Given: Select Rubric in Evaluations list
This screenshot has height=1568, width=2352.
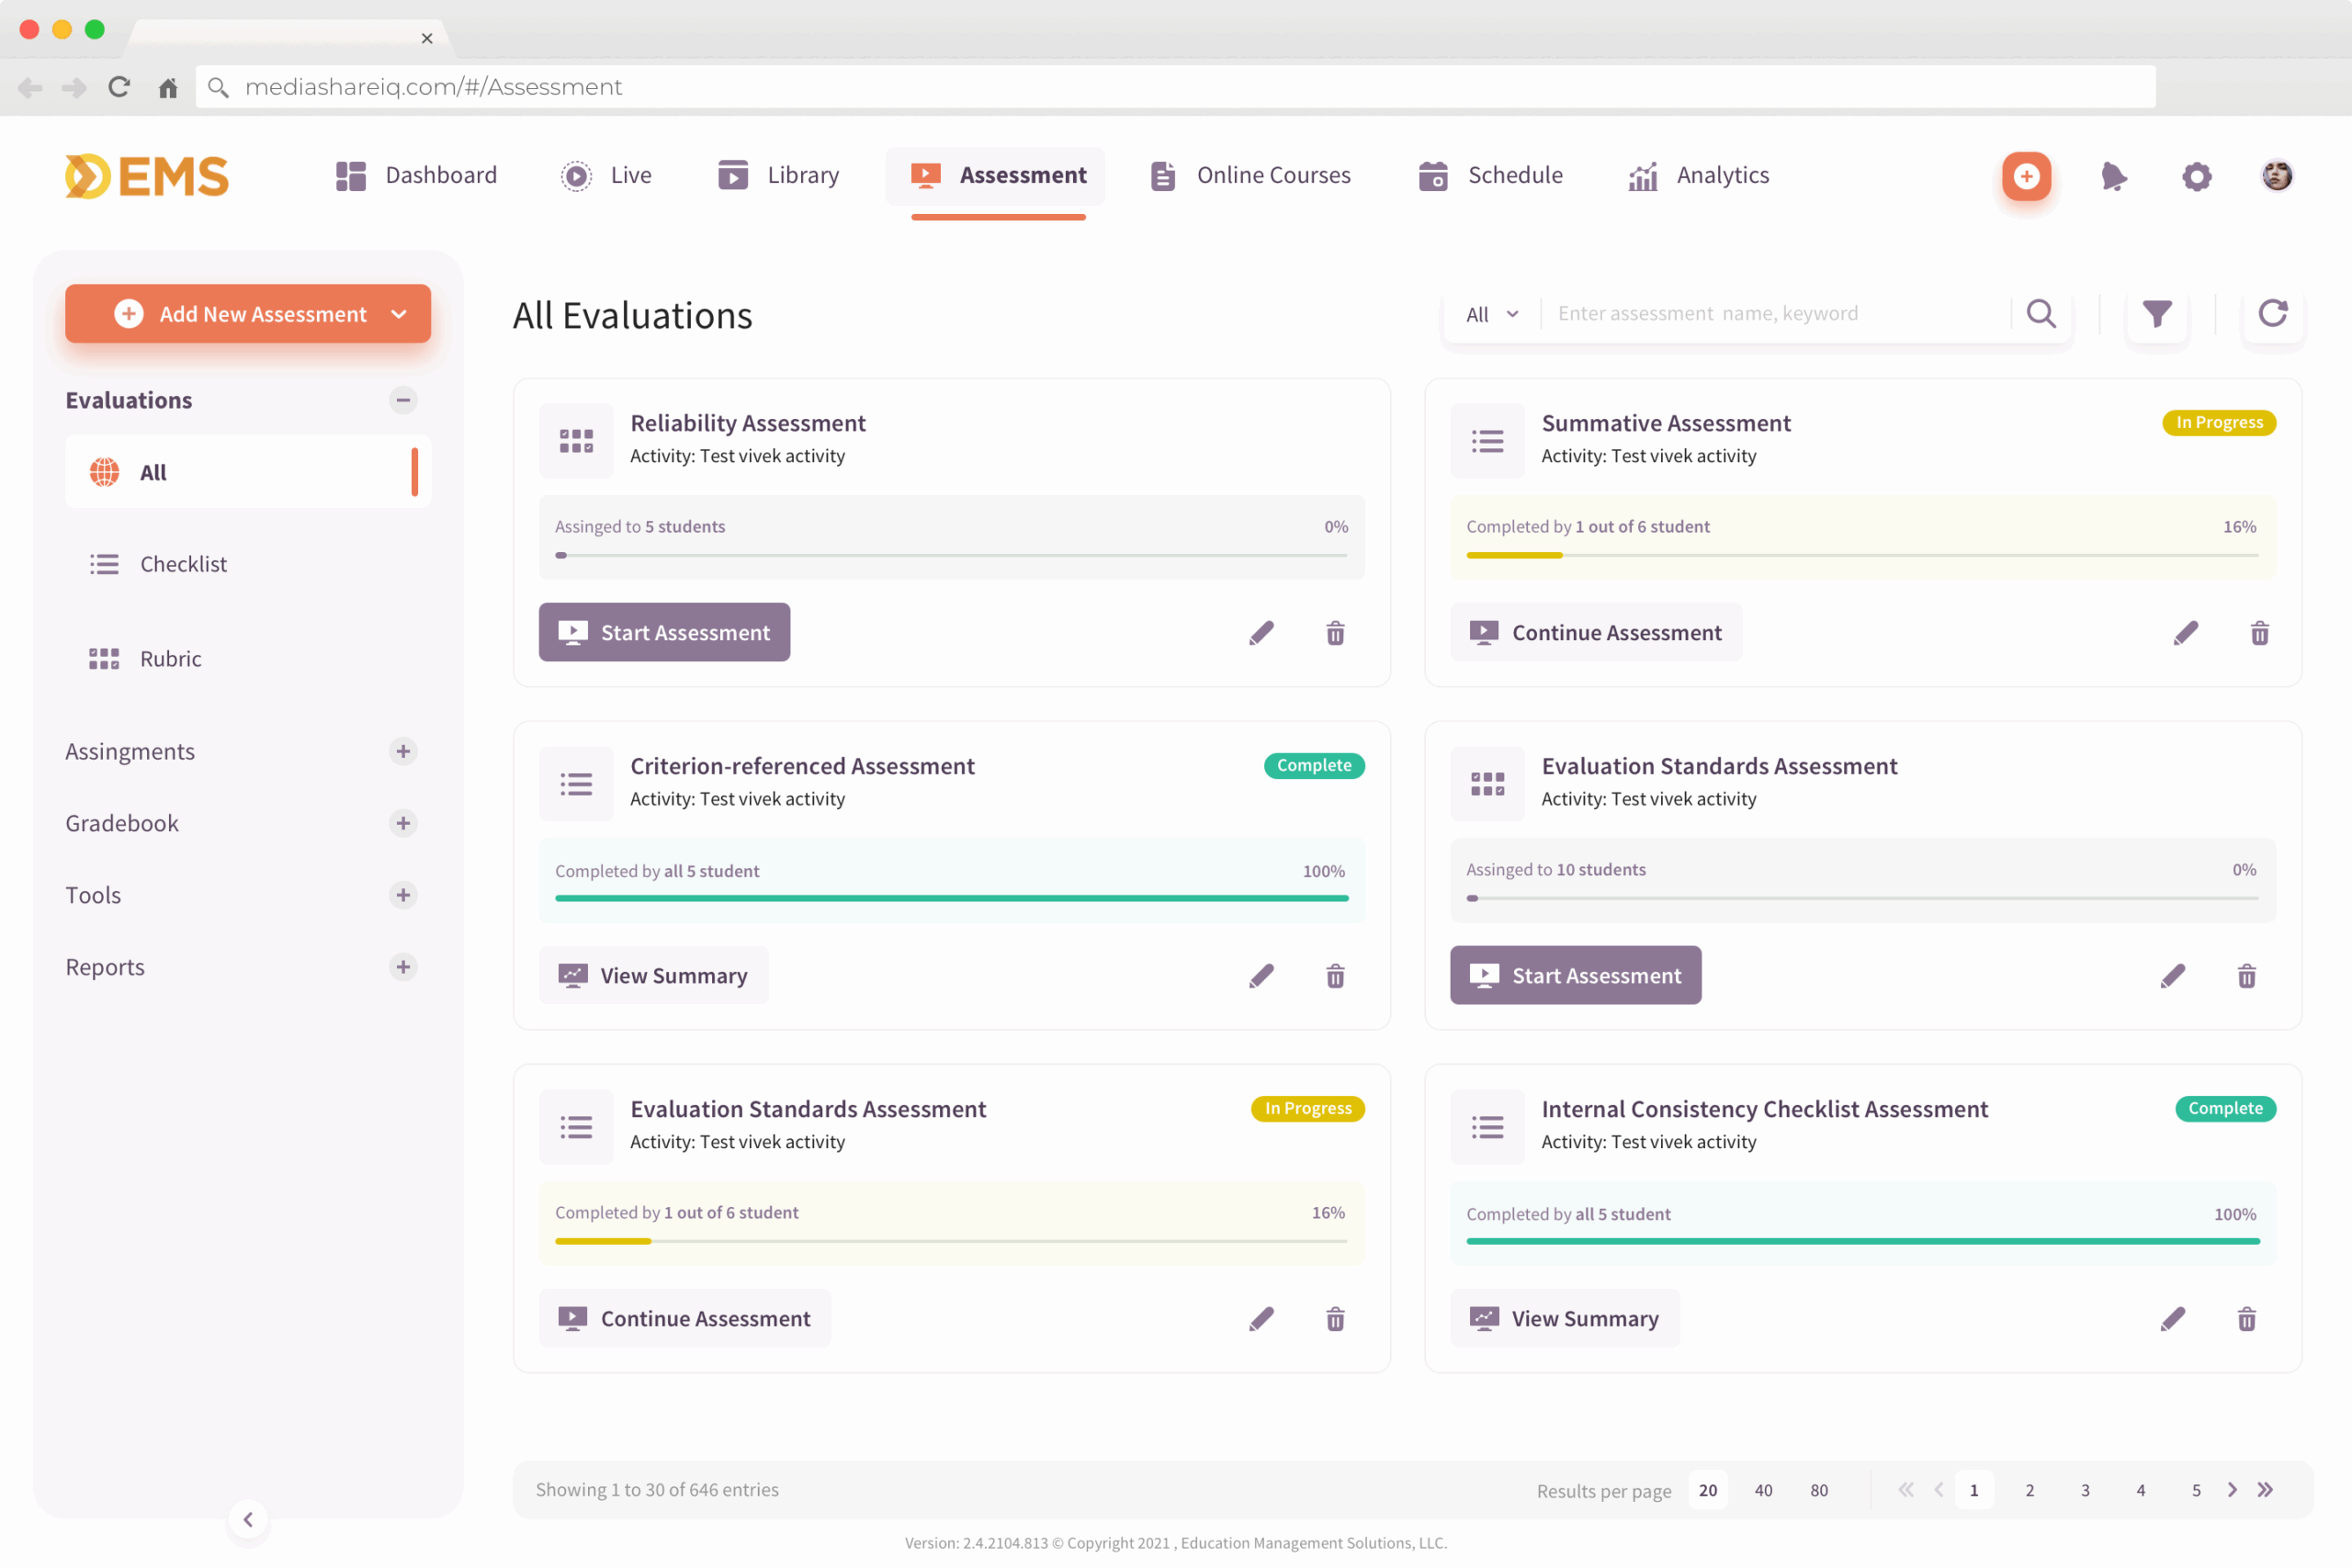Looking at the screenshot, I should (x=170, y=659).
